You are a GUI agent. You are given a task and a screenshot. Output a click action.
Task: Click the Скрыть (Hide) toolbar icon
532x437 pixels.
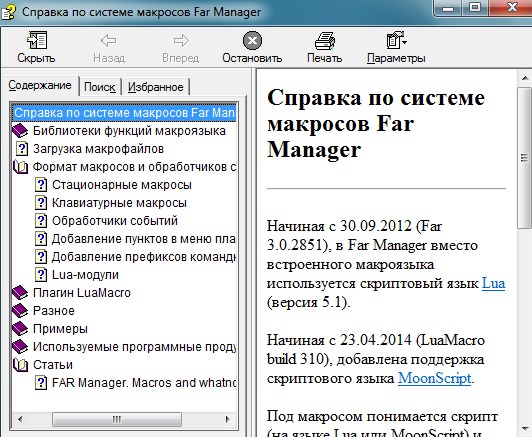tap(37, 40)
